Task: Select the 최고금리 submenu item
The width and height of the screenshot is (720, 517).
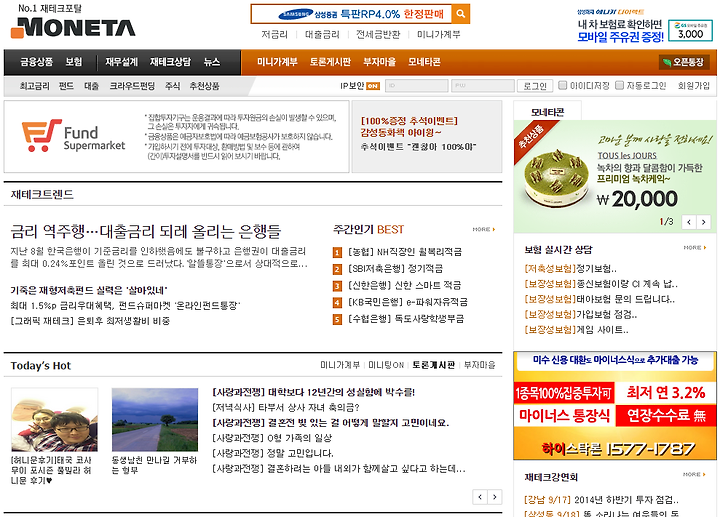Action: (x=34, y=86)
